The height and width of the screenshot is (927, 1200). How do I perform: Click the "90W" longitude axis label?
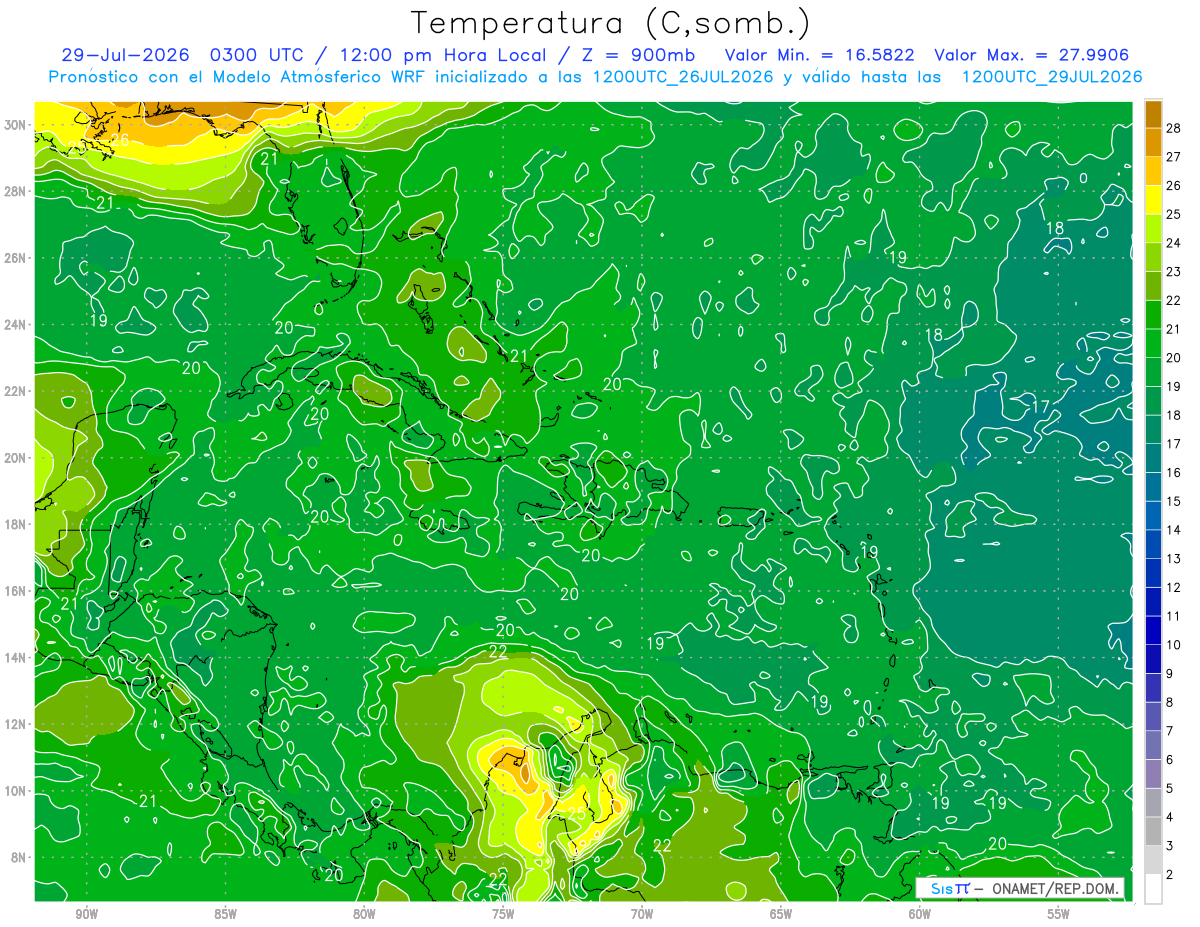[87, 914]
